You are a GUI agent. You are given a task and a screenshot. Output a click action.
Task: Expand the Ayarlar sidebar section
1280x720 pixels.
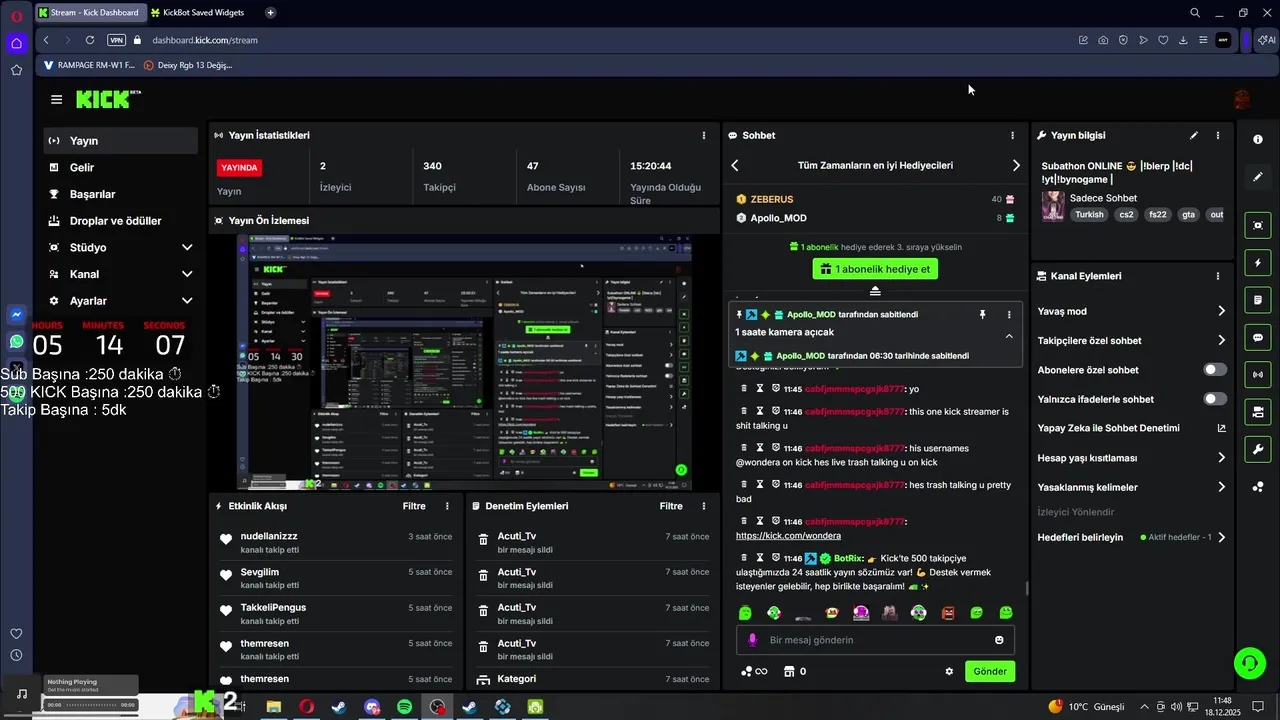click(x=186, y=301)
